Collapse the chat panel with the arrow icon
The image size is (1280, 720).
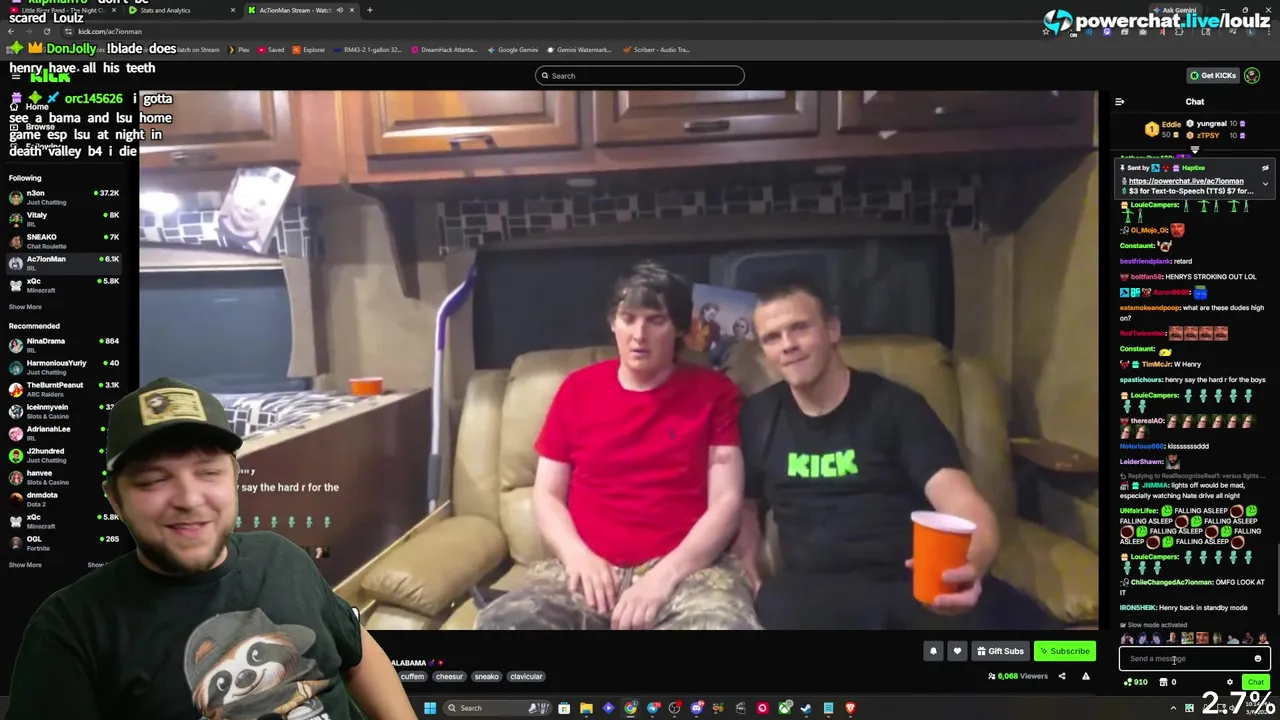point(1119,101)
